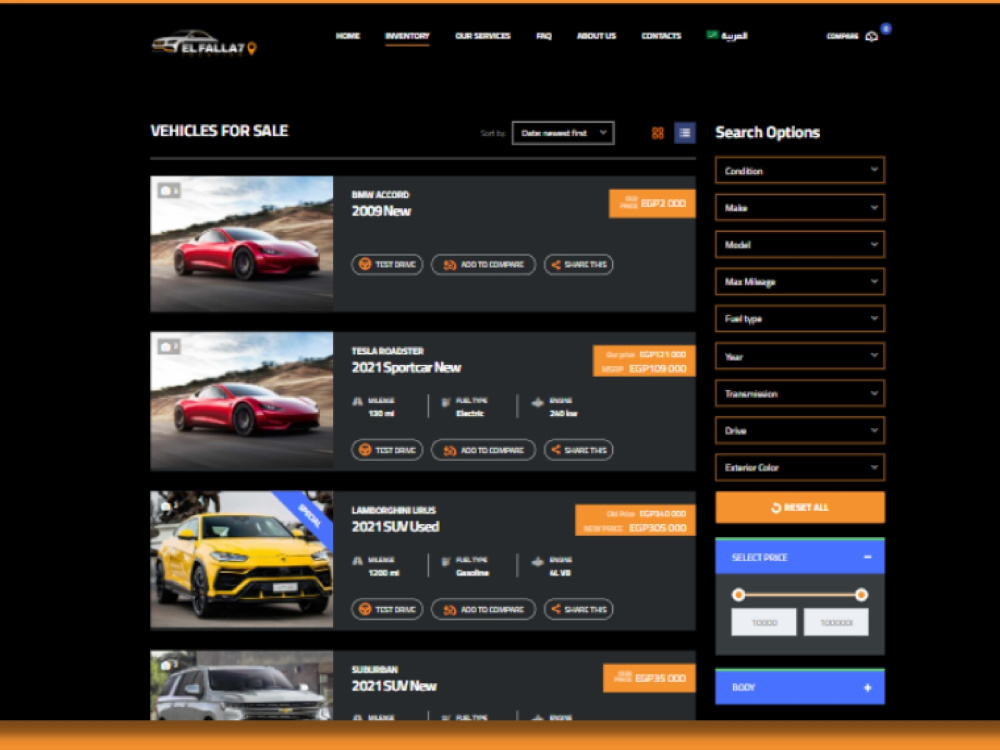Screen dimensions: 1000x750
Task: Open yellow Lamborghini Urus thumbnail
Action: click(x=242, y=559)
